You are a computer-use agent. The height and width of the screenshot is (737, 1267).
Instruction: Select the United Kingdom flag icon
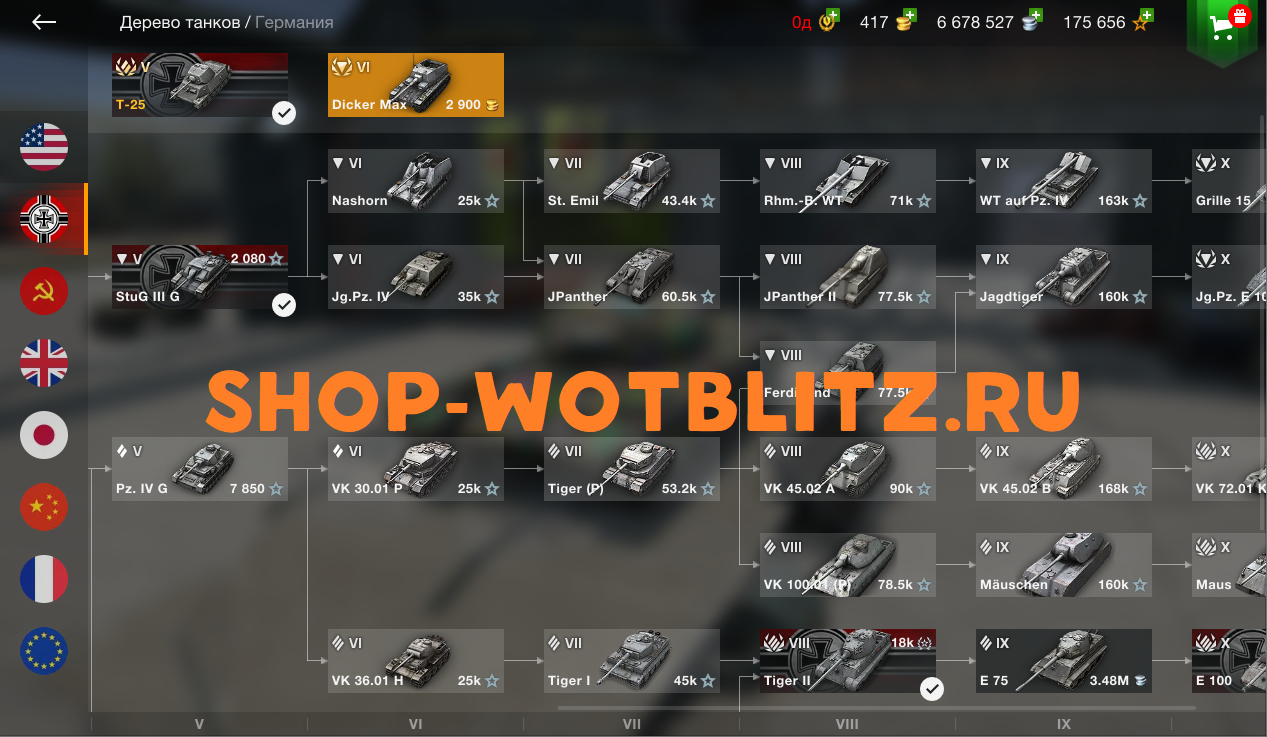pyautogui.click(x=44, y=363)
